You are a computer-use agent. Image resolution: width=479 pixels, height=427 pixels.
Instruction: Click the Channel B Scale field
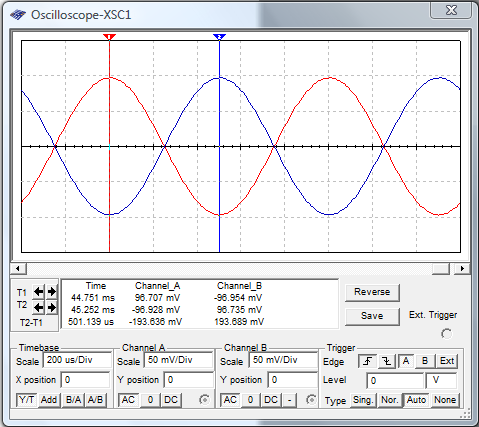(x=283, y=360)
